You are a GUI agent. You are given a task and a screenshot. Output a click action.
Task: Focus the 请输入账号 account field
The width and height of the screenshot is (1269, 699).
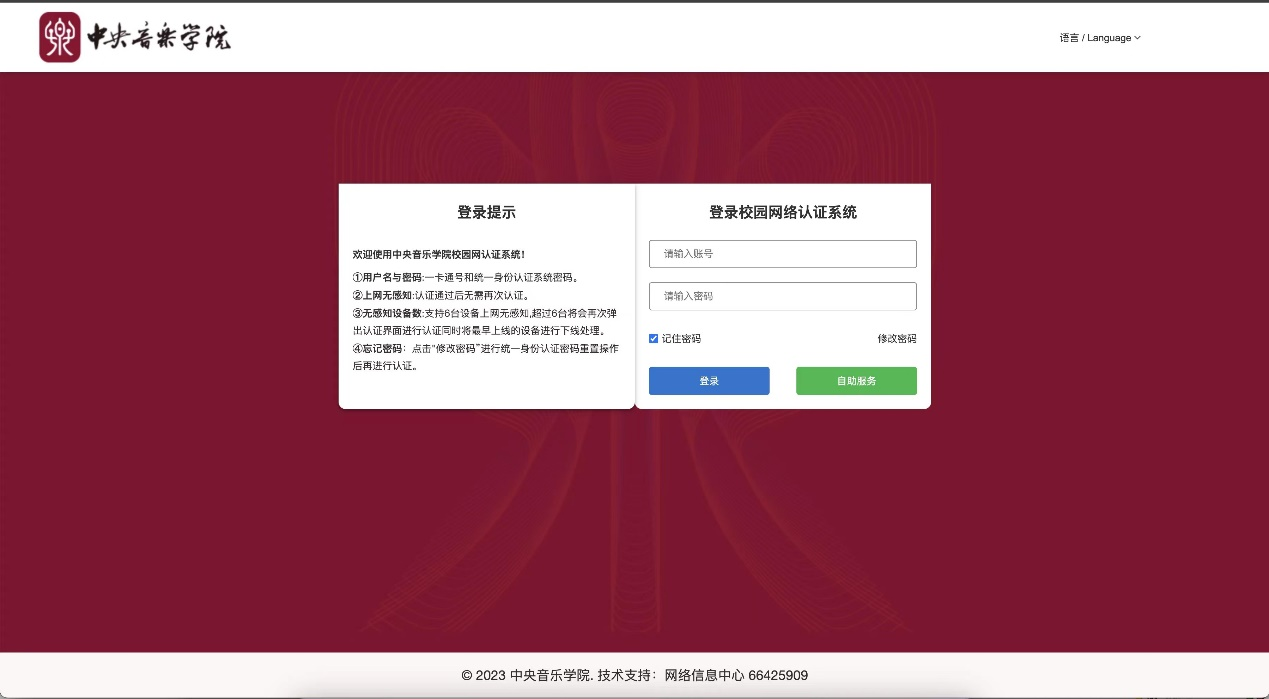(782, 254)
